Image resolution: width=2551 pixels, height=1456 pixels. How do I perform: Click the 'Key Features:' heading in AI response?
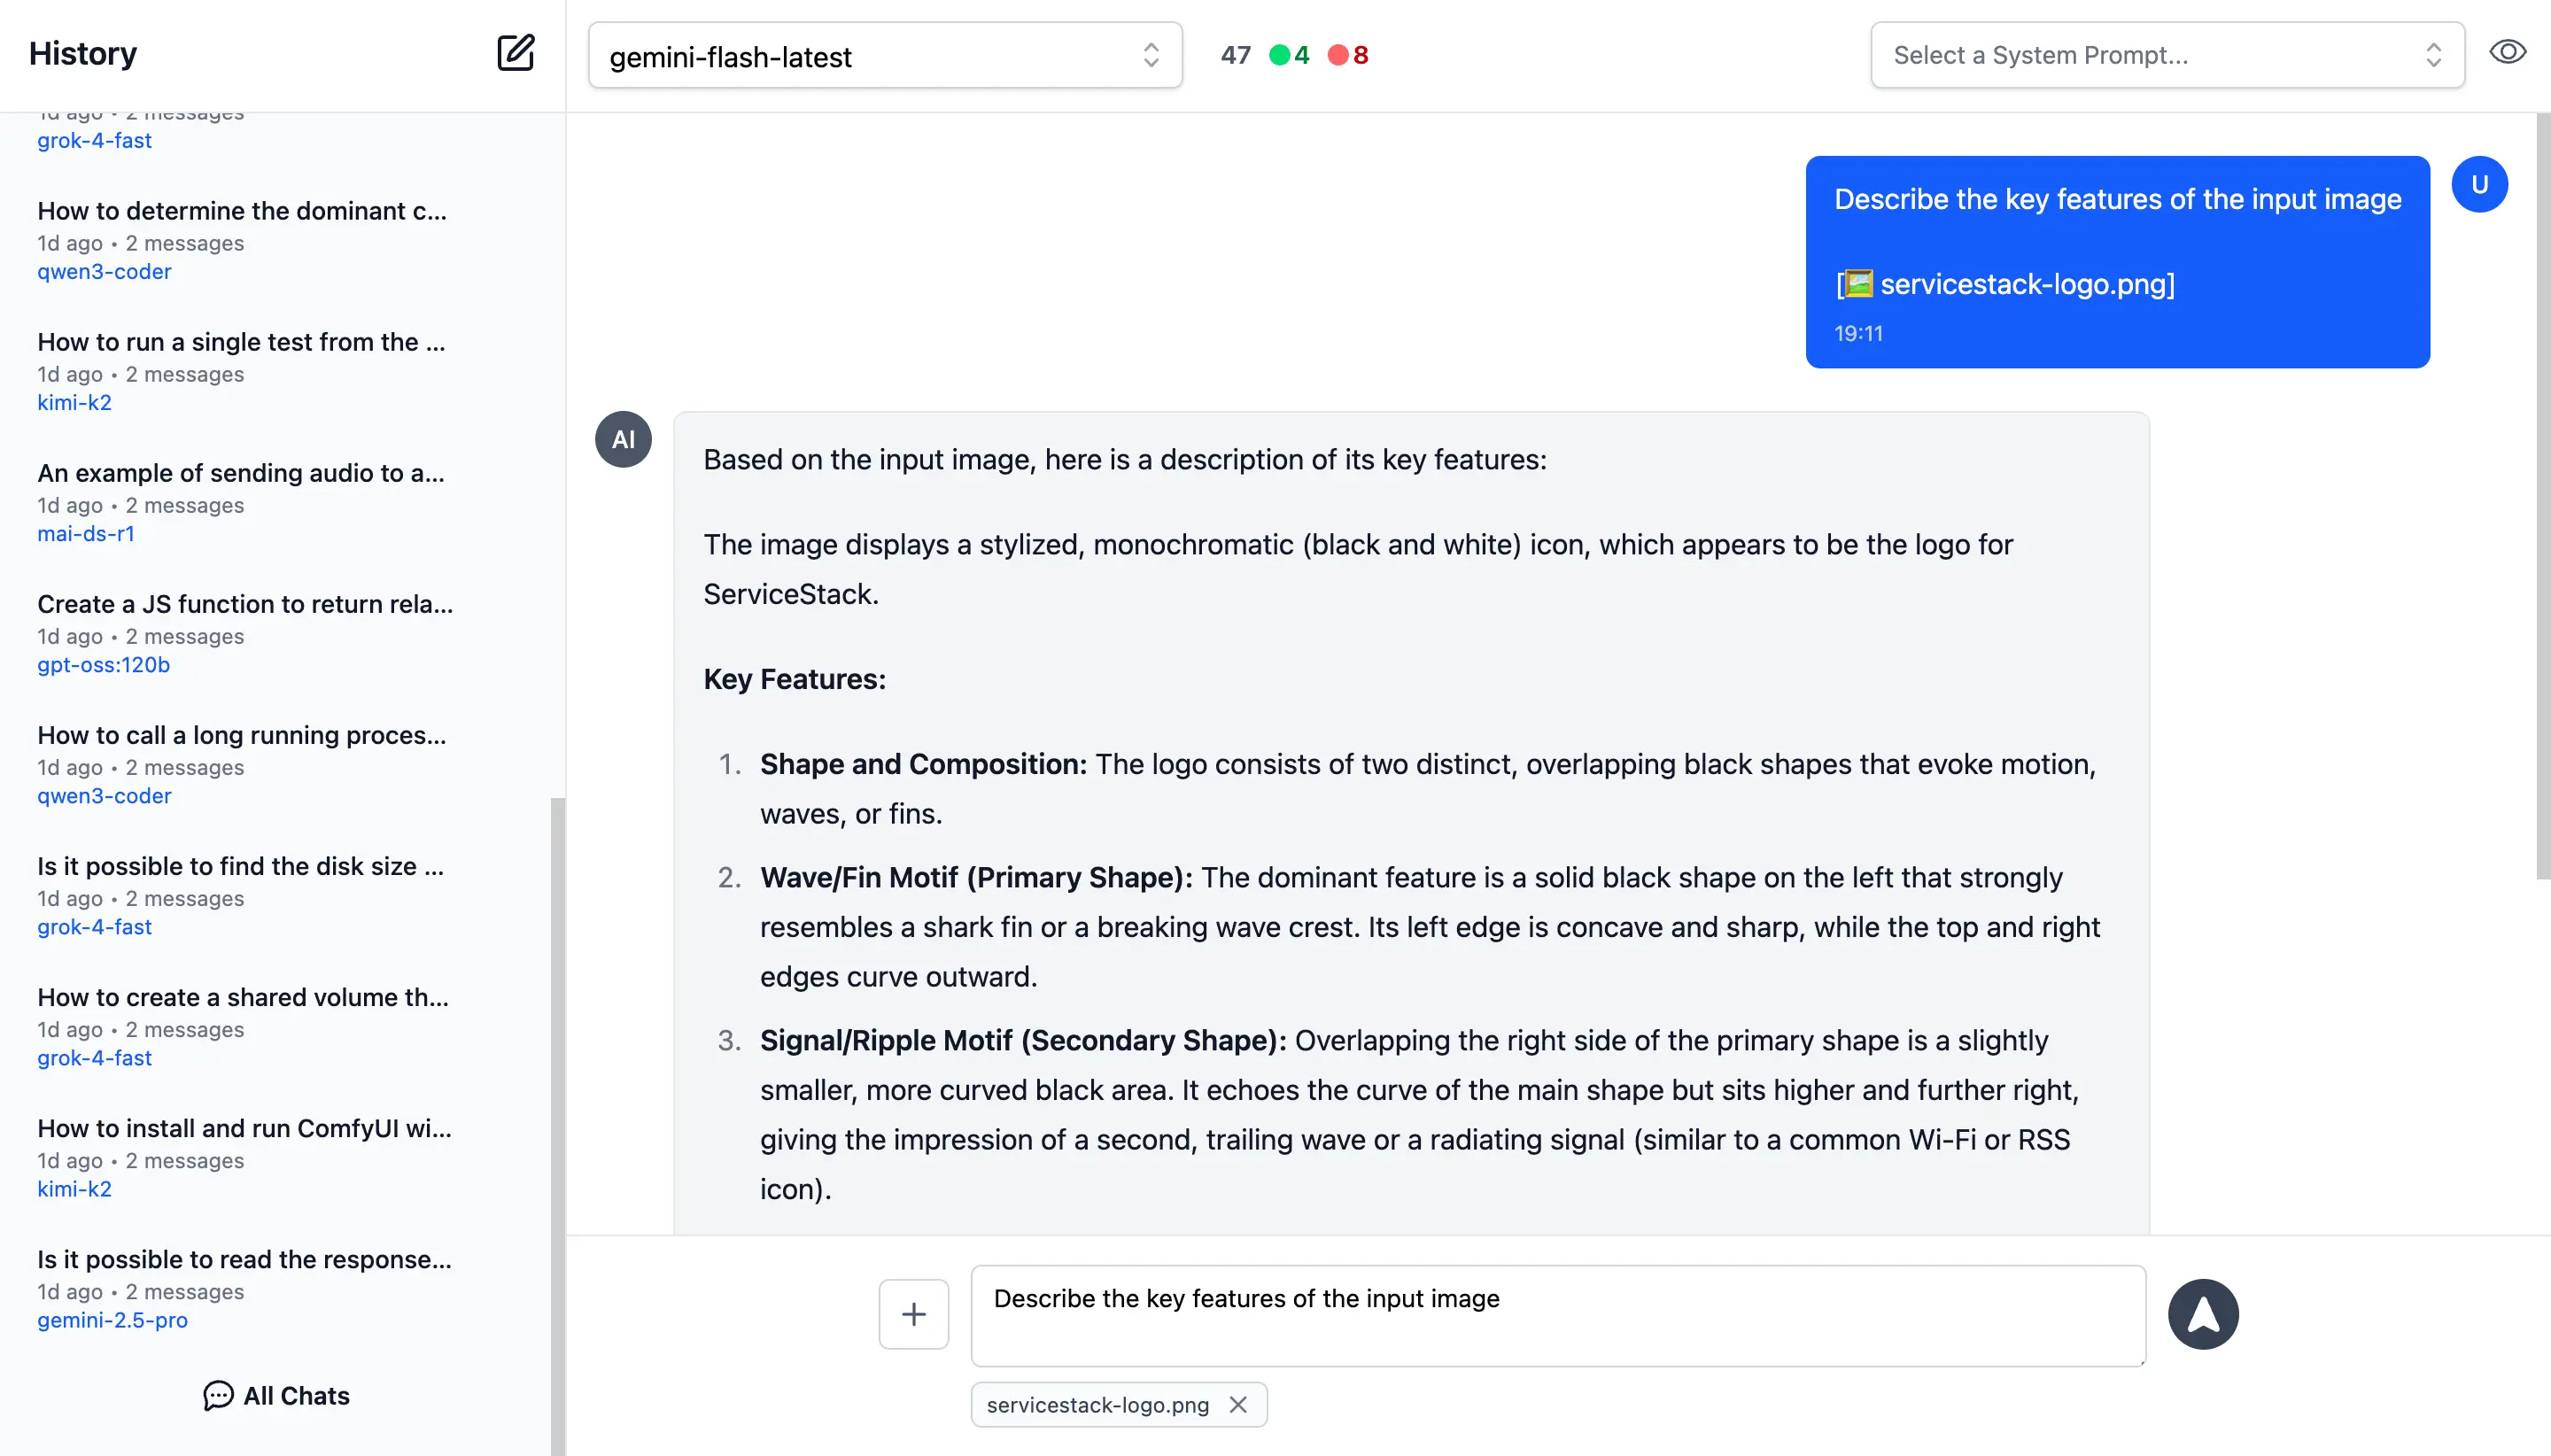tap(794, 679)
